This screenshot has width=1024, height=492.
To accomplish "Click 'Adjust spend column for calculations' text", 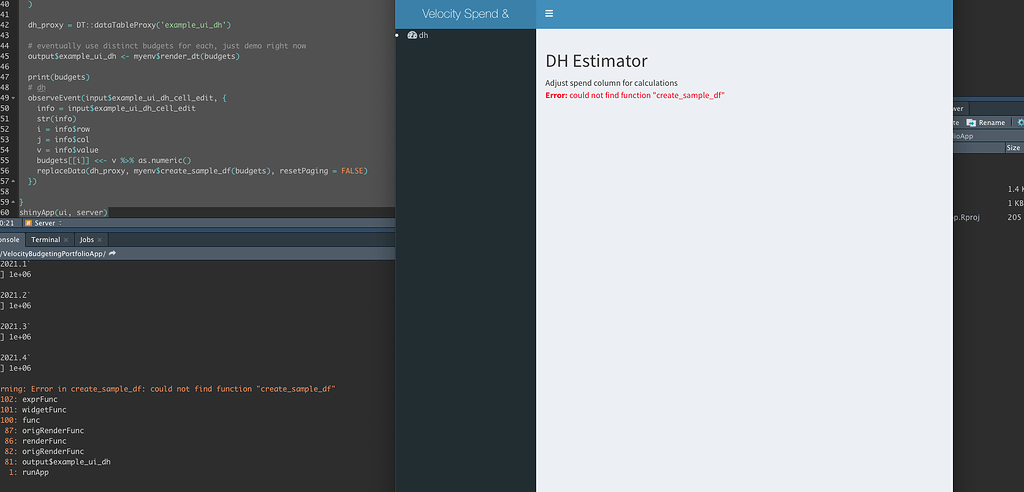I will click(611, 83).
